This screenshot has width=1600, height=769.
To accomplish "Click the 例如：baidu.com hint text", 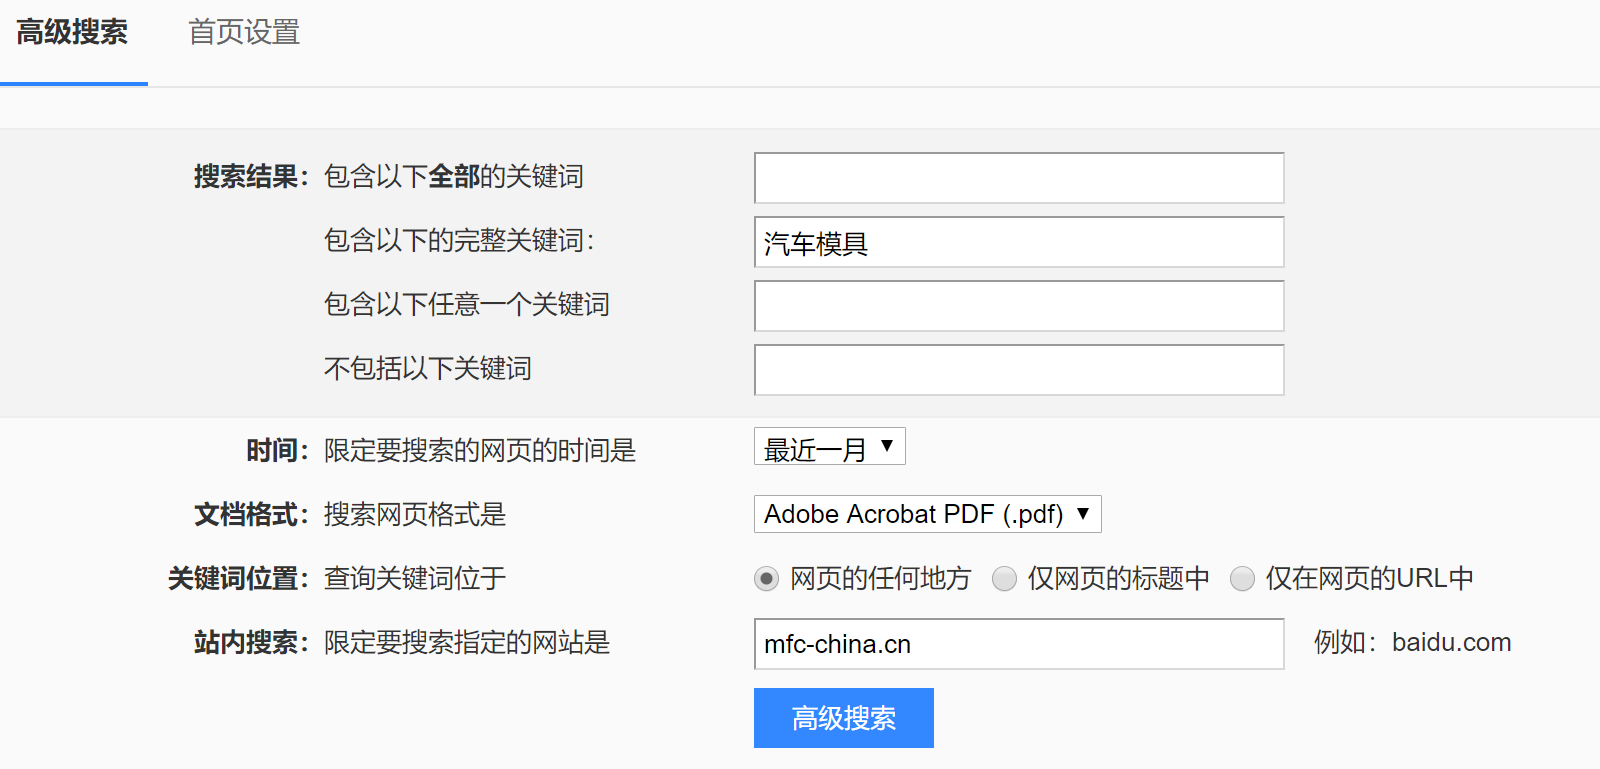I will pyautogui.click(x=1412, y=643).
